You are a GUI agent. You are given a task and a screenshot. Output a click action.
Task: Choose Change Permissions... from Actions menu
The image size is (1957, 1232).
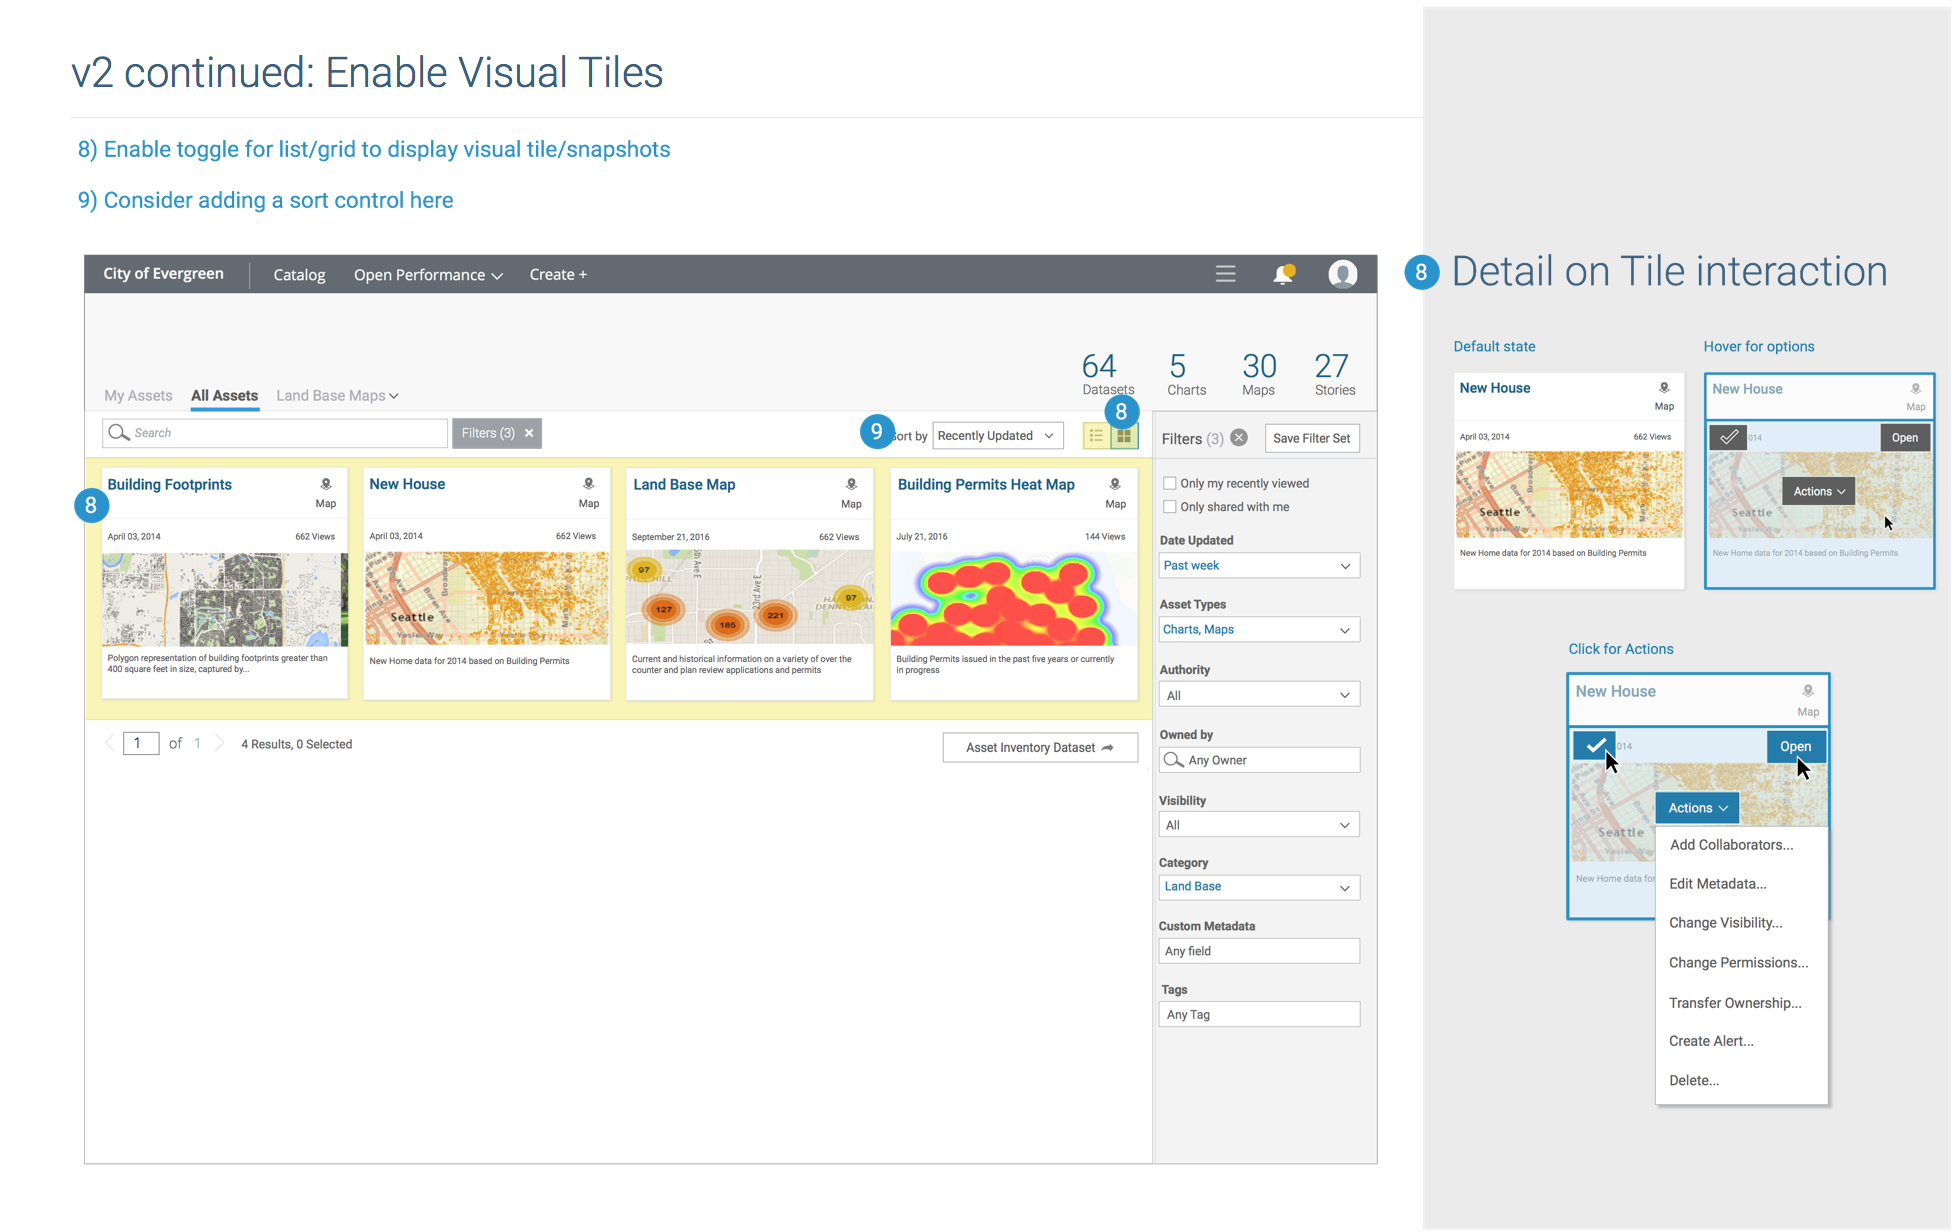[x=1738, y=963]
